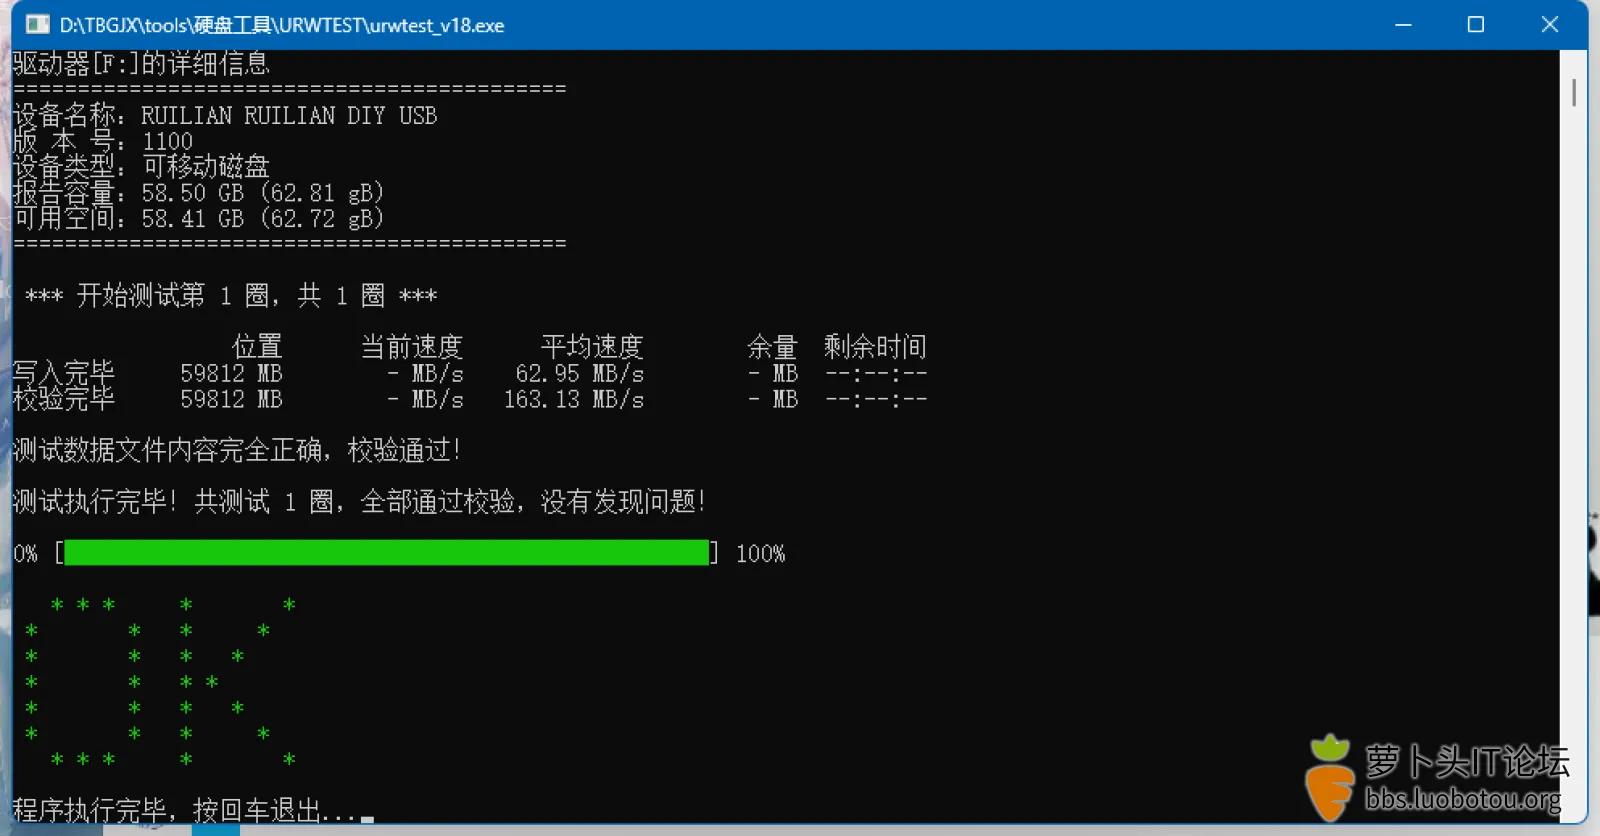
Task: Click the write average speed 62.95 MB/s
Action: pyautogui.click(x=579, y=374)
